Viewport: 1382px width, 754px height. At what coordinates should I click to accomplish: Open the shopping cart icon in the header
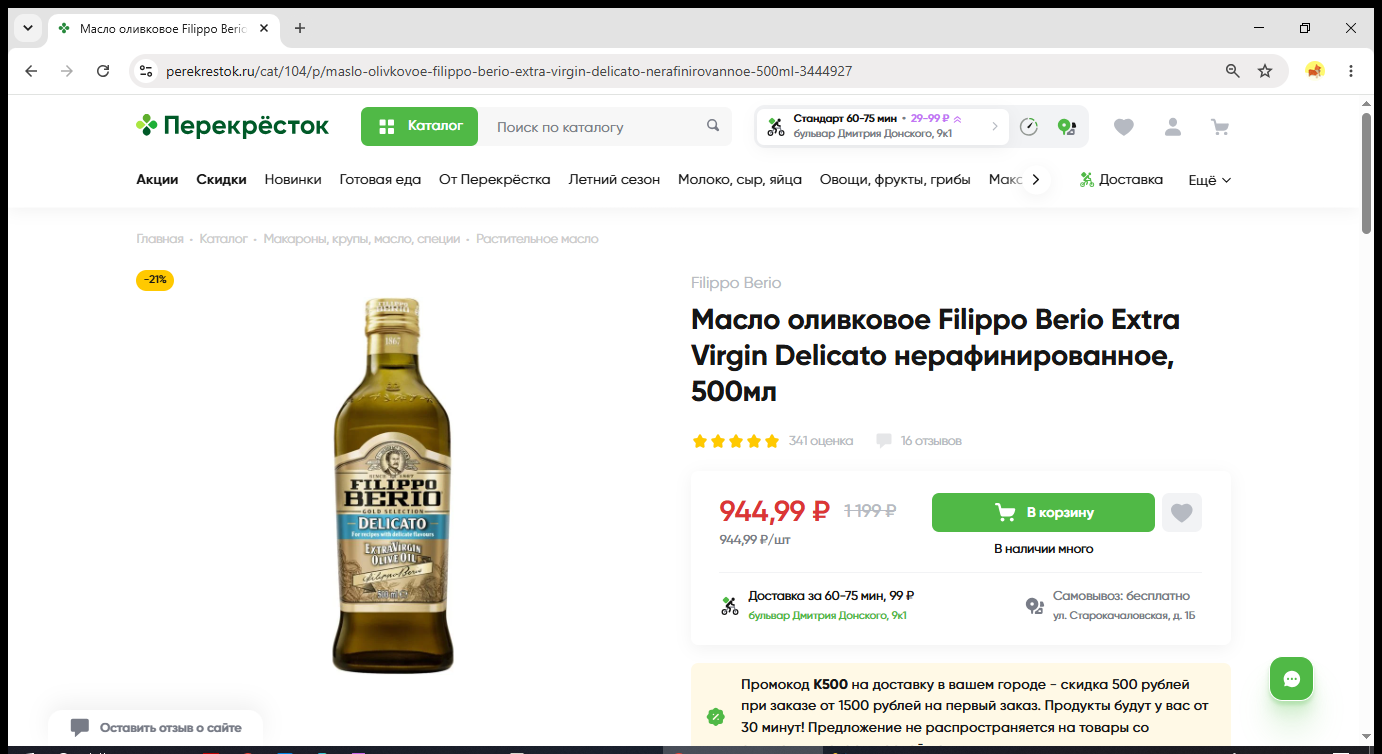1220,127
